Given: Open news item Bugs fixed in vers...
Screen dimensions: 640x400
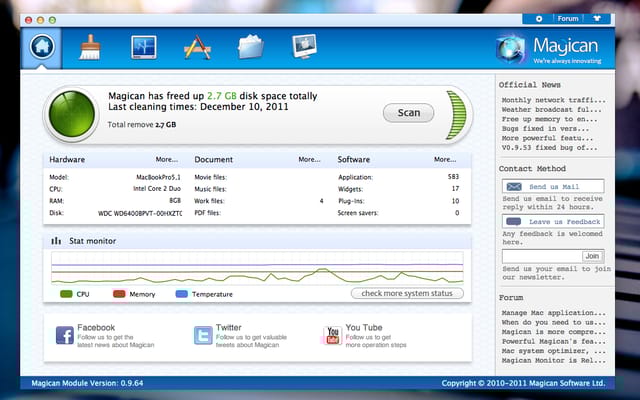Looking at the screenshot, I should click(545, 129).
